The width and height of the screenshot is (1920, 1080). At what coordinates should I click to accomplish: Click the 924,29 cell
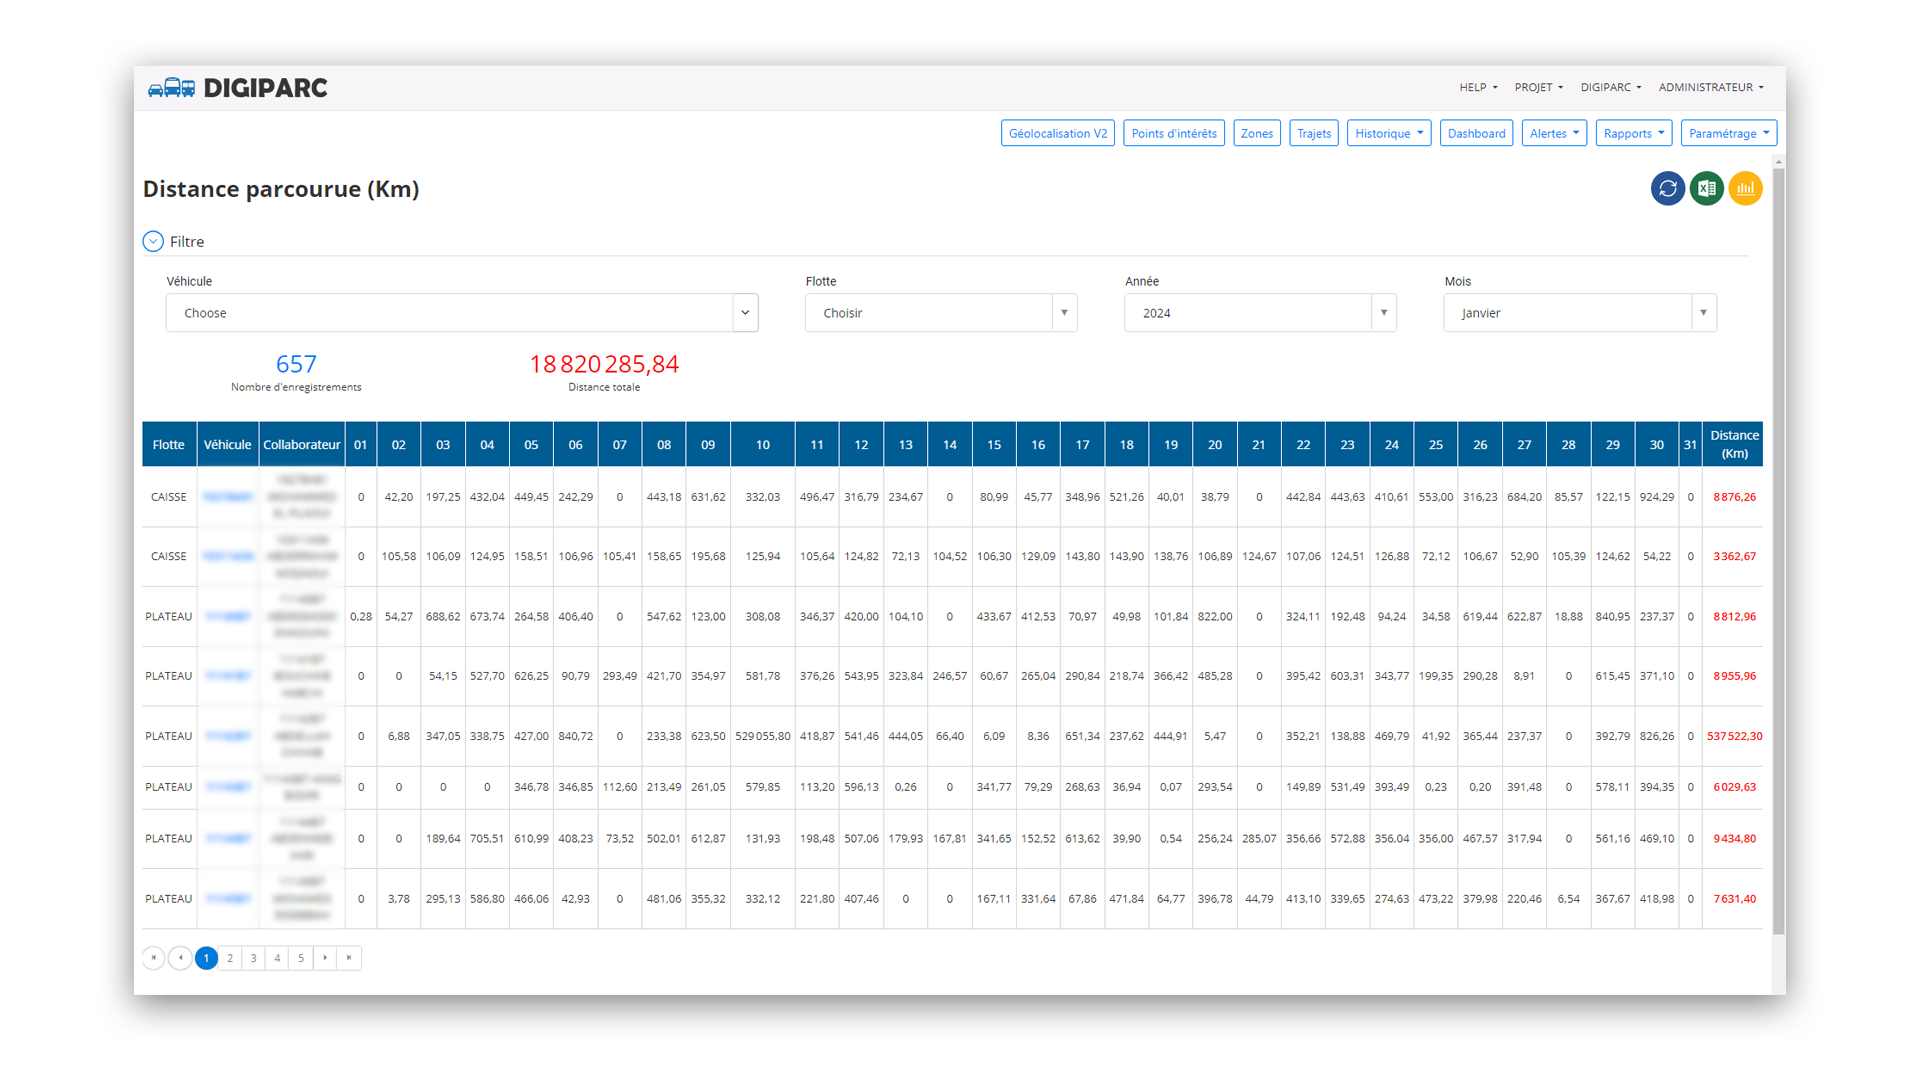point(1656,497)
